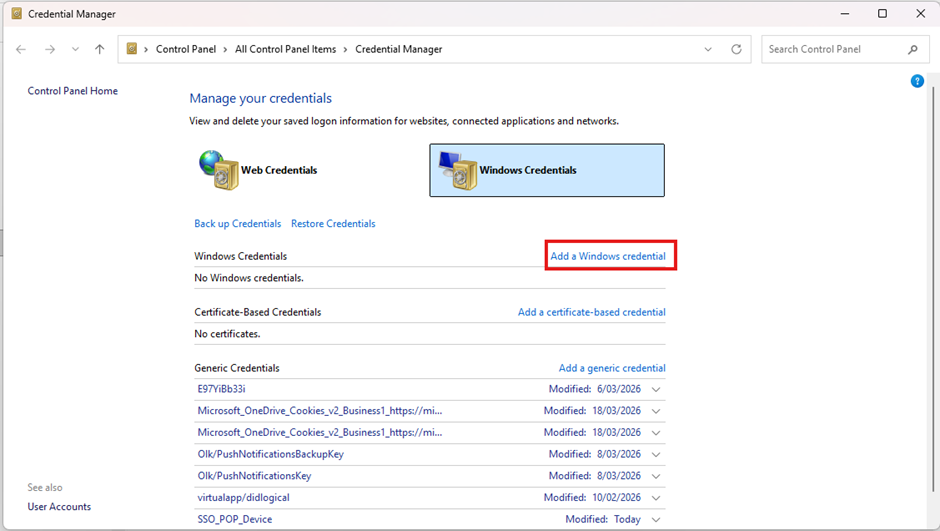
Task: Click Add a generic credential link
Action: click(x=612, y=368)
